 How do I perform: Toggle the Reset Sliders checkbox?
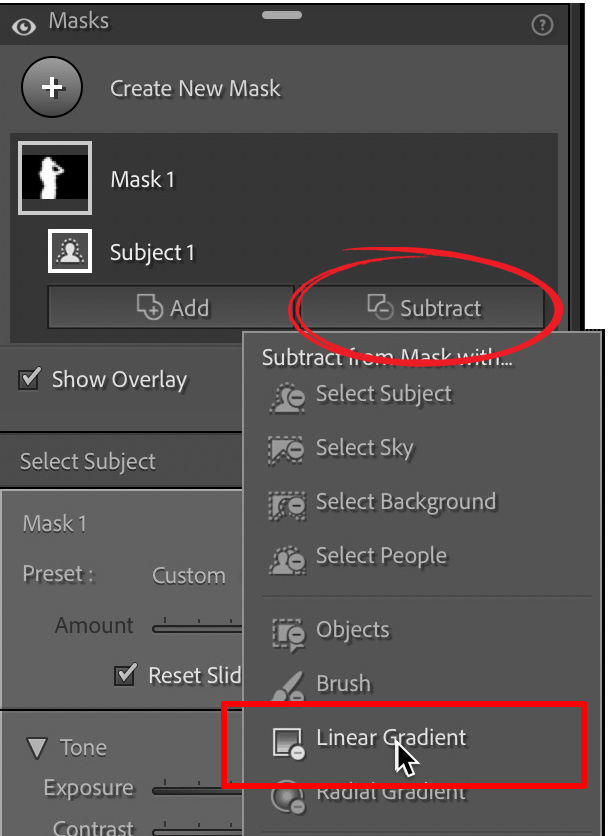(x=126, y=675)
